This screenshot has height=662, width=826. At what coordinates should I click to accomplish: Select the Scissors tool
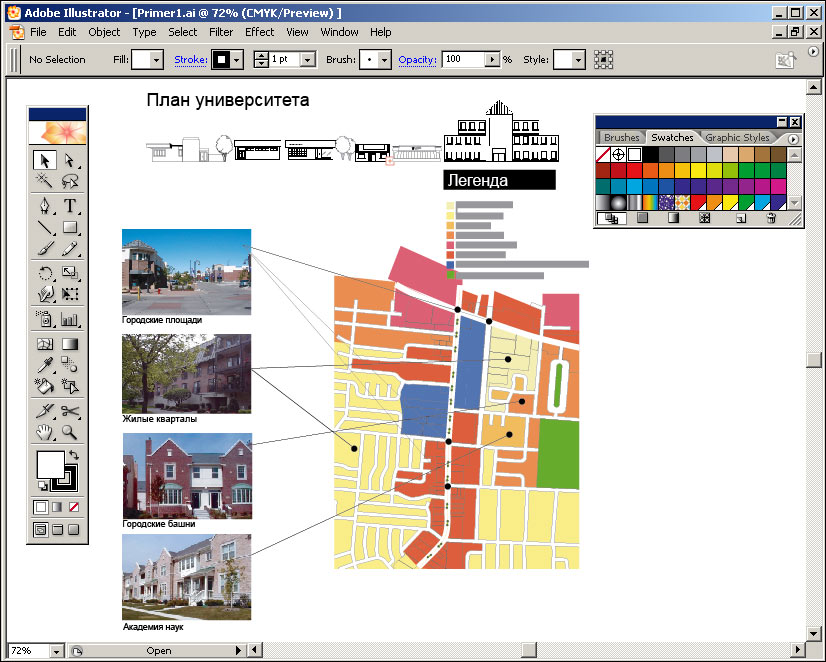[70, 411]
